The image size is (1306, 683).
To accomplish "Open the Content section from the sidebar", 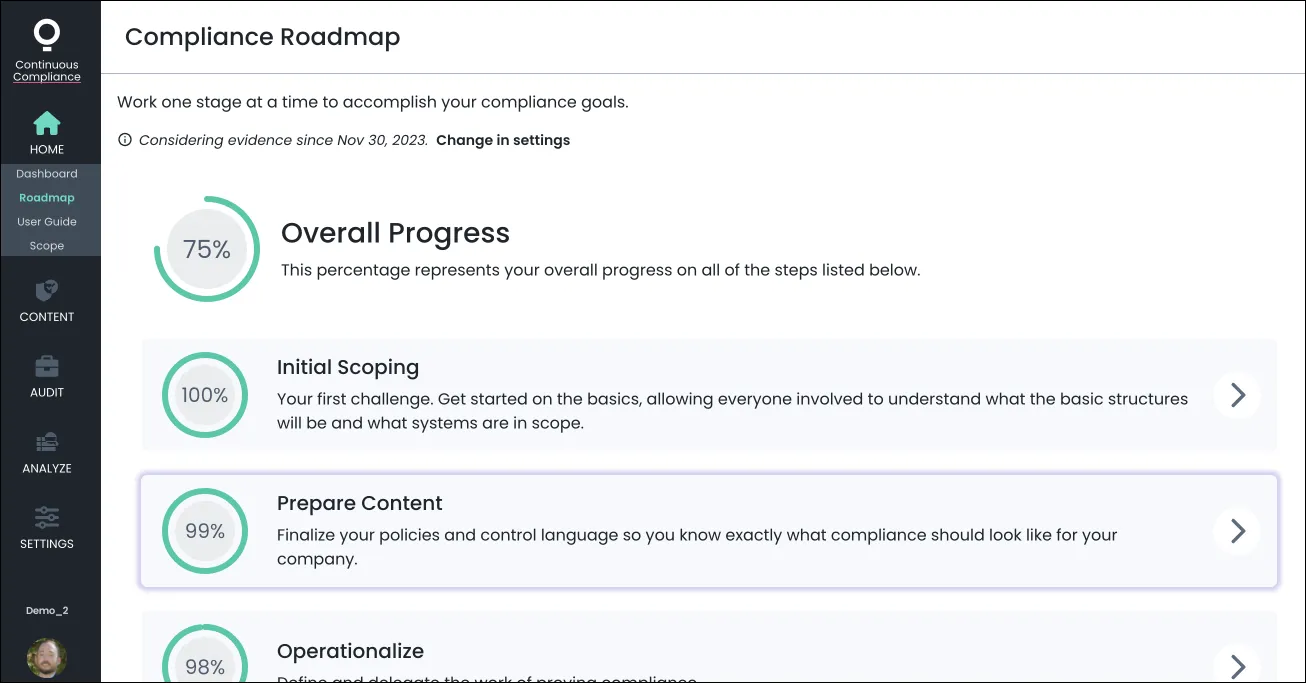I will tap(47, 300).
